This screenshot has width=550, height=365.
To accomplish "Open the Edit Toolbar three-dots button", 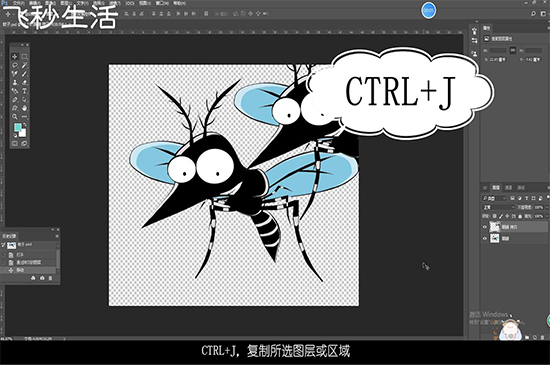I will 25,116.
